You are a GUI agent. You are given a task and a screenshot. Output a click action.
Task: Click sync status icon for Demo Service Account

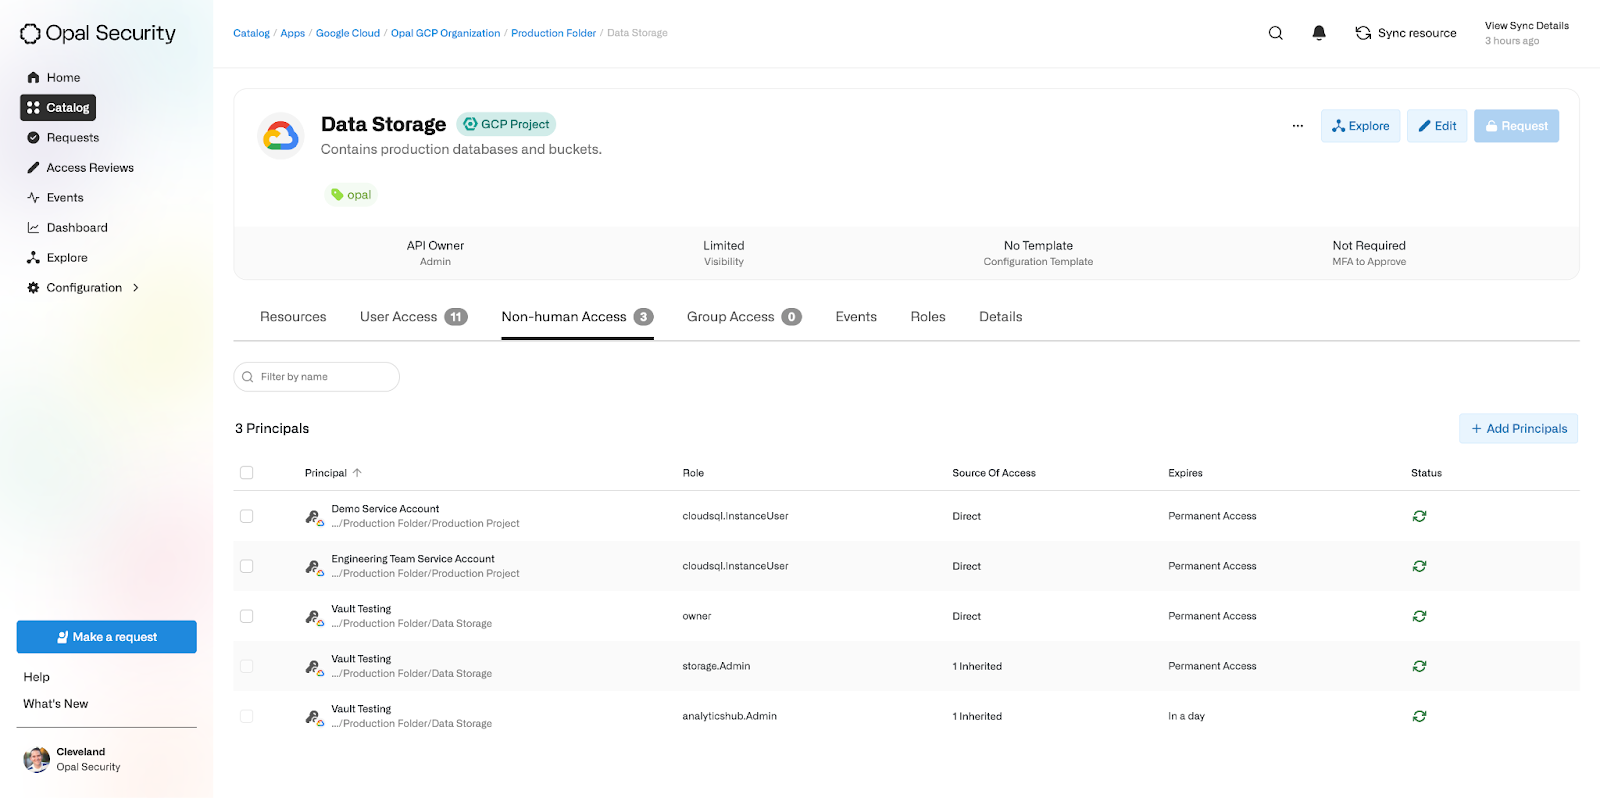coord(1419,516)
